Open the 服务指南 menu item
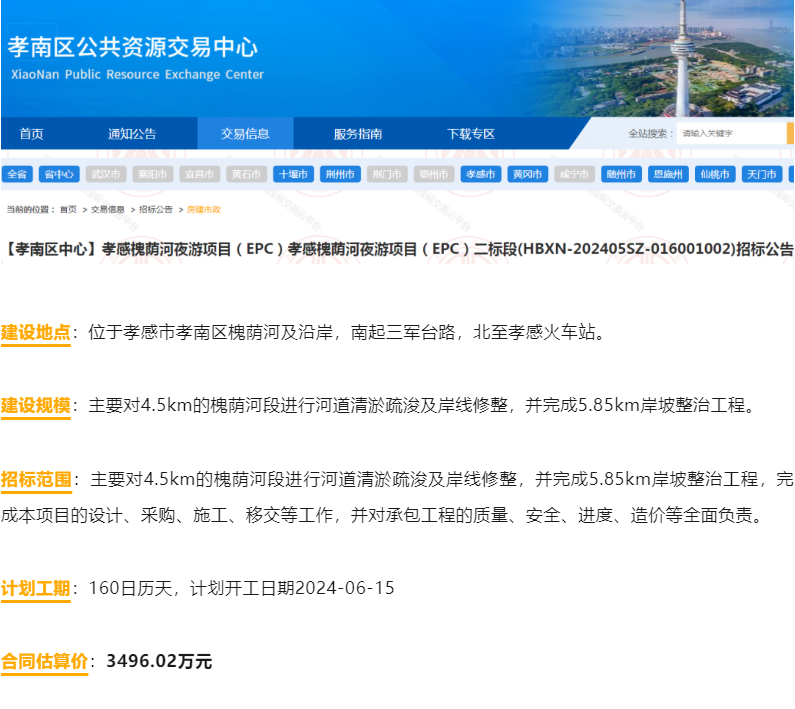Image resolution: width=795 pixels, height=709 pixels. tap(358, 134)
